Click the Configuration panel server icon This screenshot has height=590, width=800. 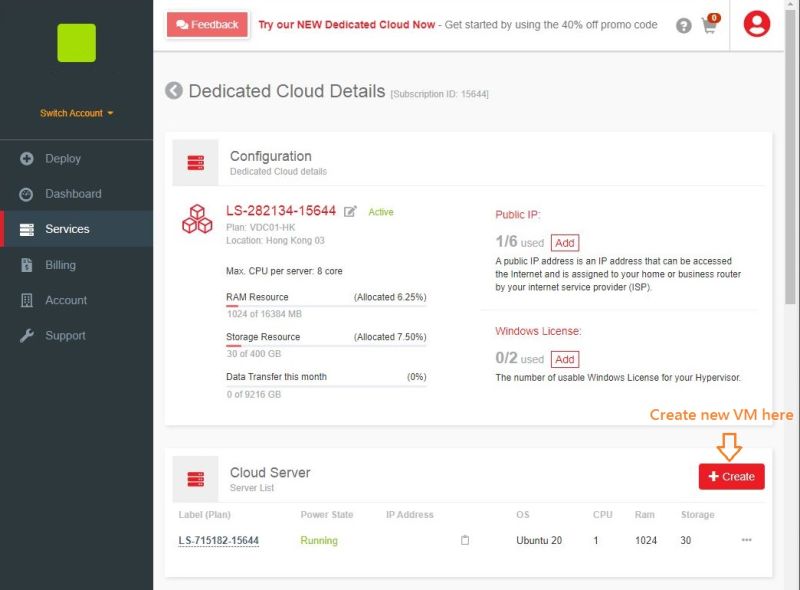click(195, 163)
